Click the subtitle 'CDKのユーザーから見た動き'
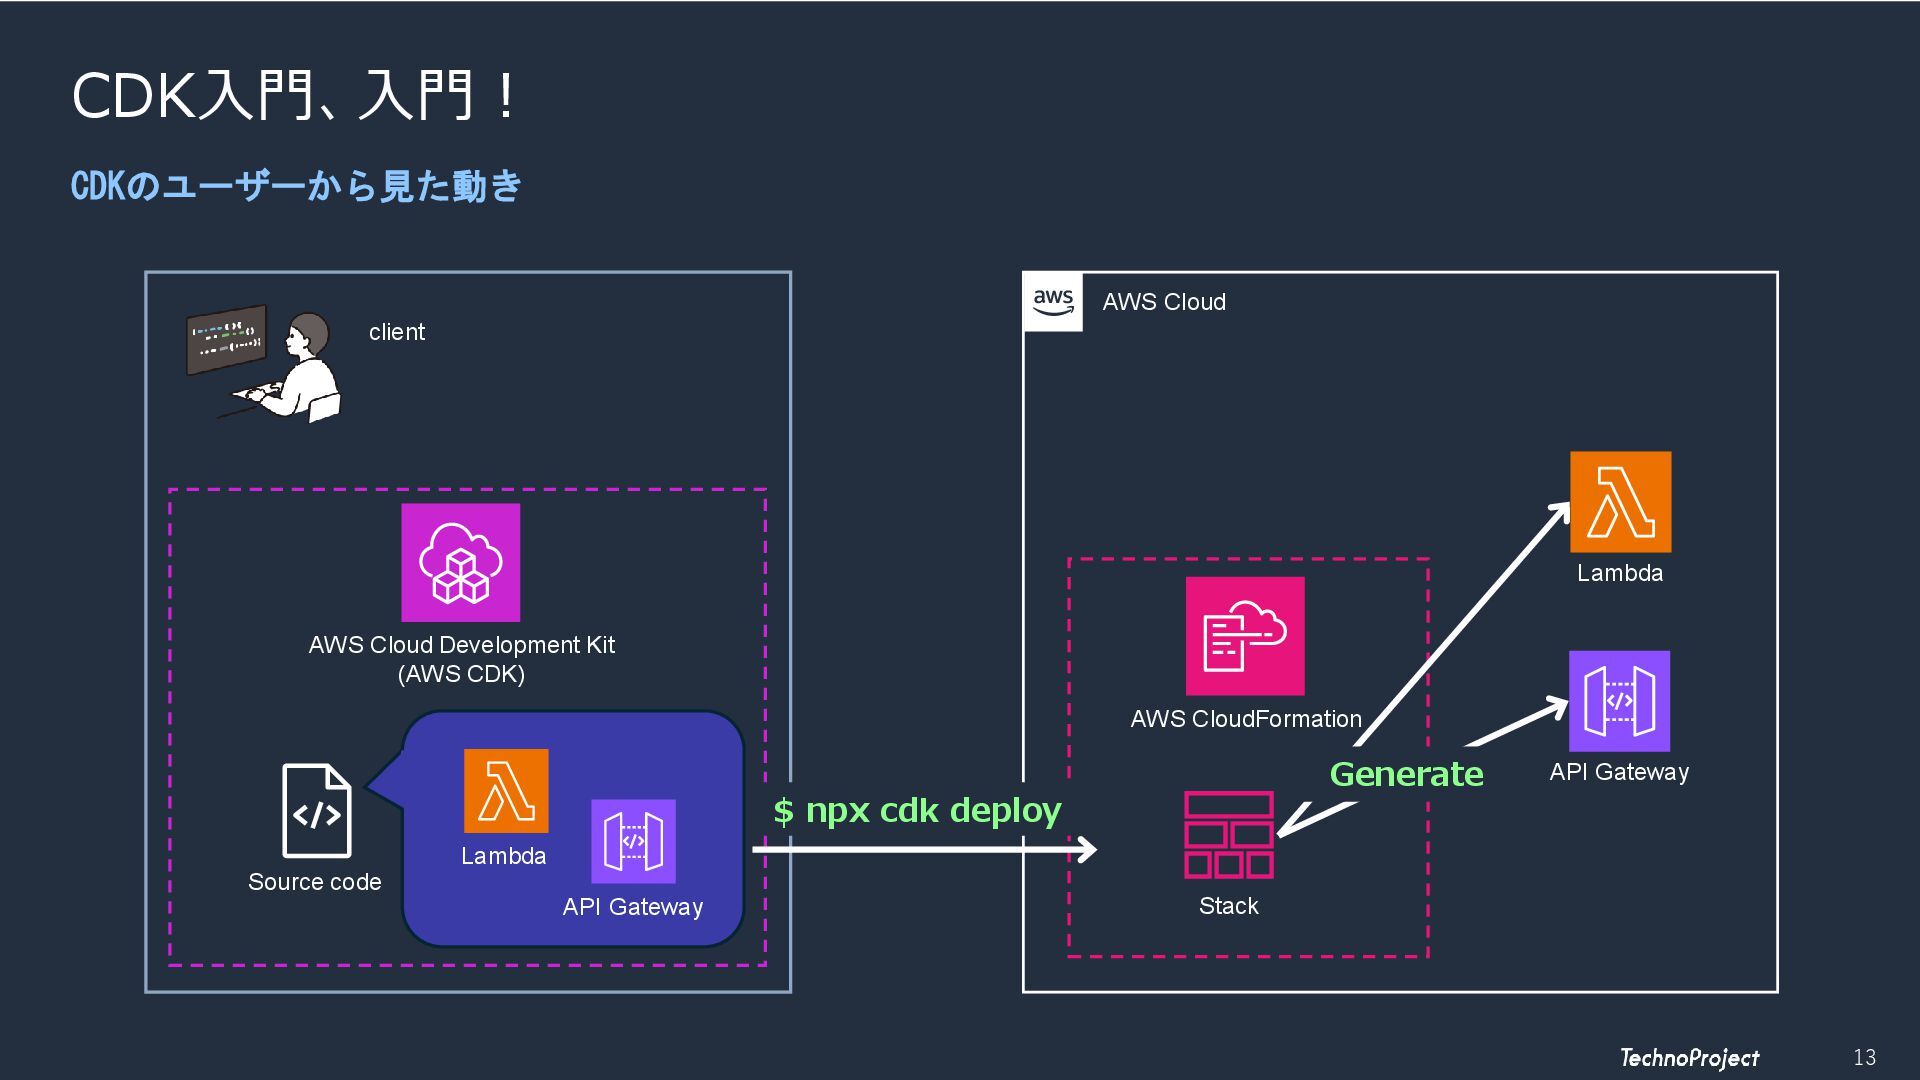The width and height of the screenshot is (1920, 1080). click(x=297, y=186)
